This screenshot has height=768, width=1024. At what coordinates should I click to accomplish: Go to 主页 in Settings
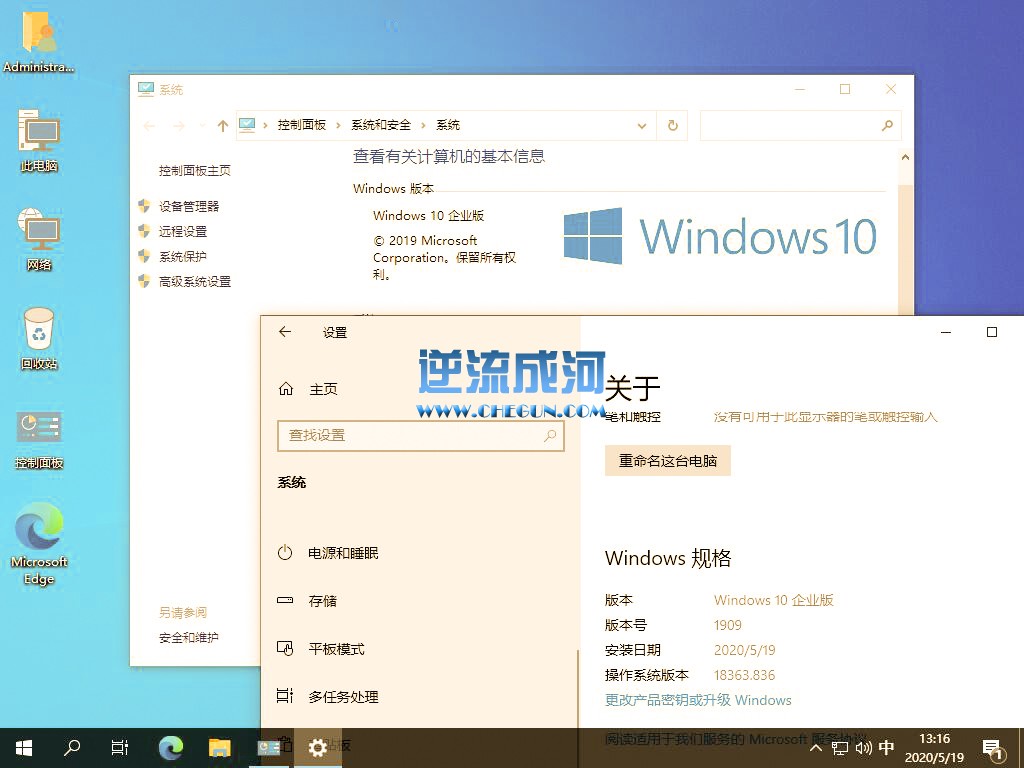tap(308, 389)
